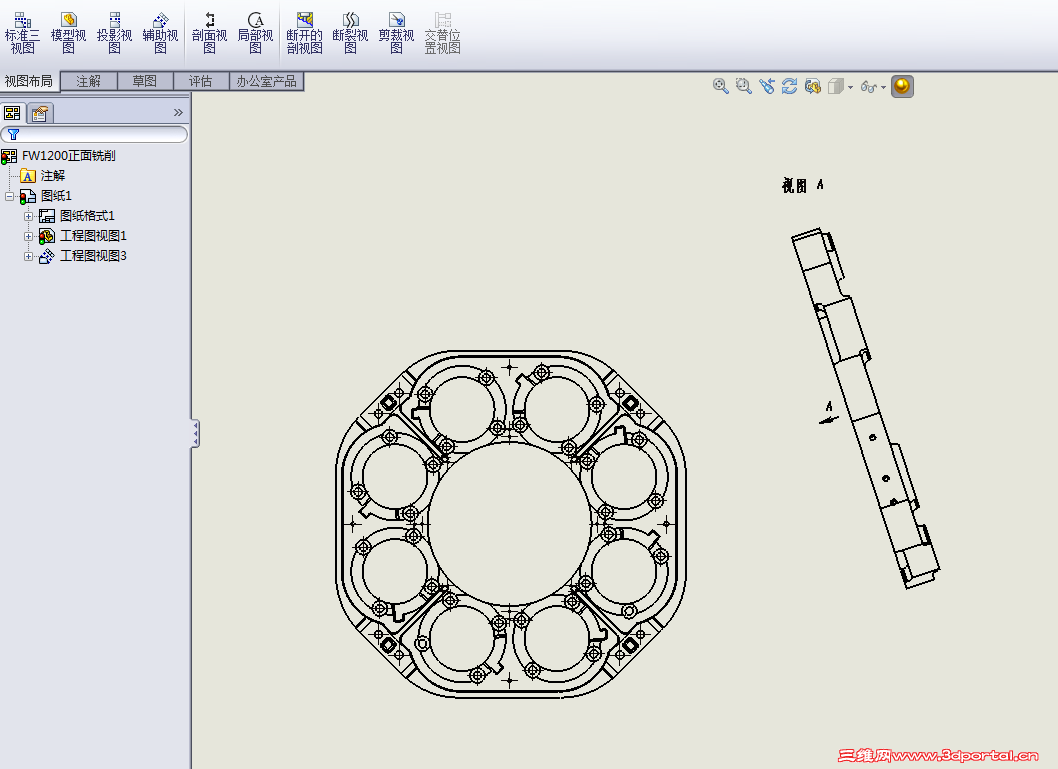Image resolution: width=1058 pixels, height=769 pixels.
Task: Select 断裂视图 (break view) tool
Action: 350,32
